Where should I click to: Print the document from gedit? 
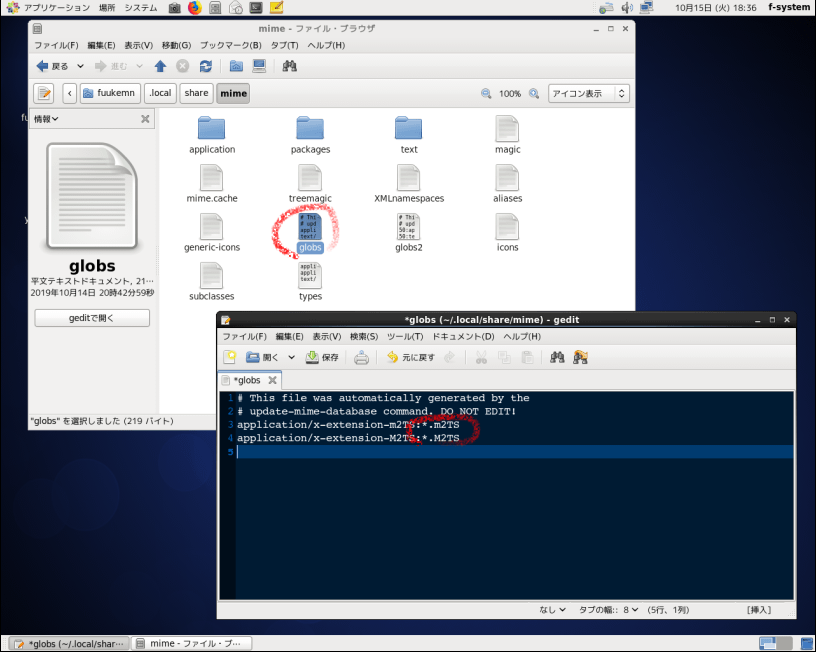point(361,357)
